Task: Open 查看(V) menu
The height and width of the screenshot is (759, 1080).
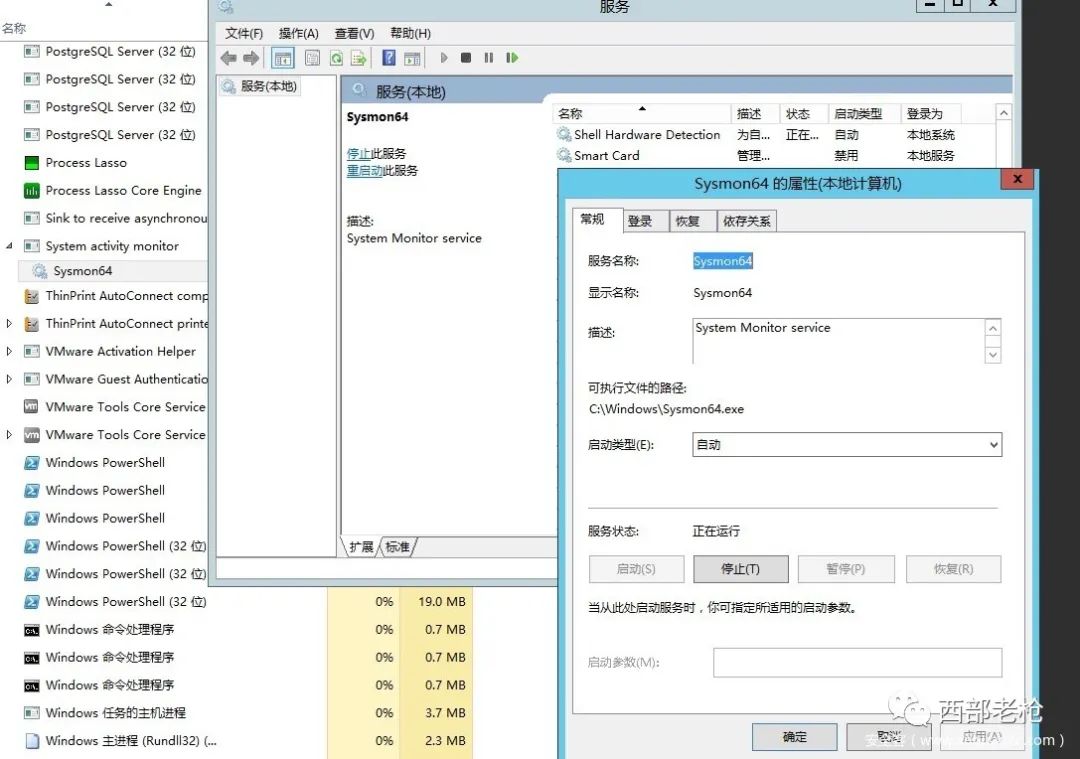Action: [x=354, y=33]
